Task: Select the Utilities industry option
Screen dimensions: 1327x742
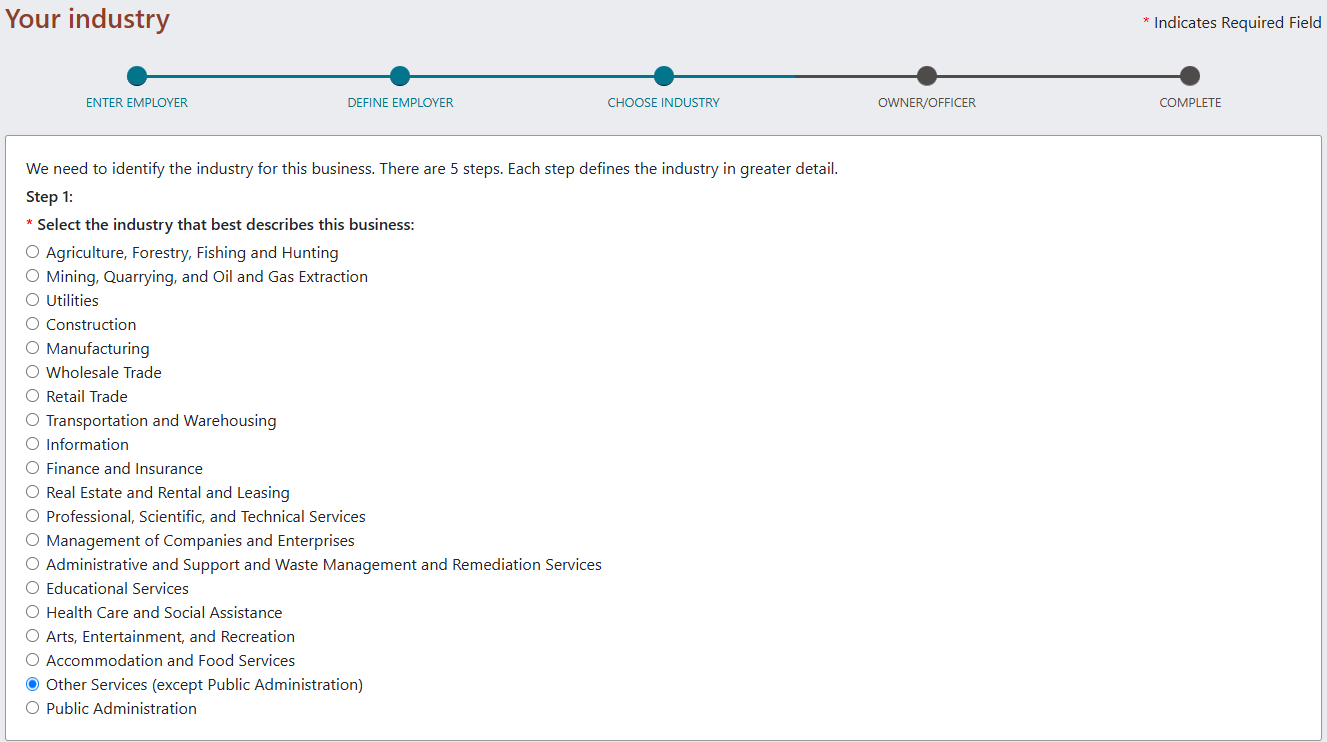Action: tap(32, 299)
